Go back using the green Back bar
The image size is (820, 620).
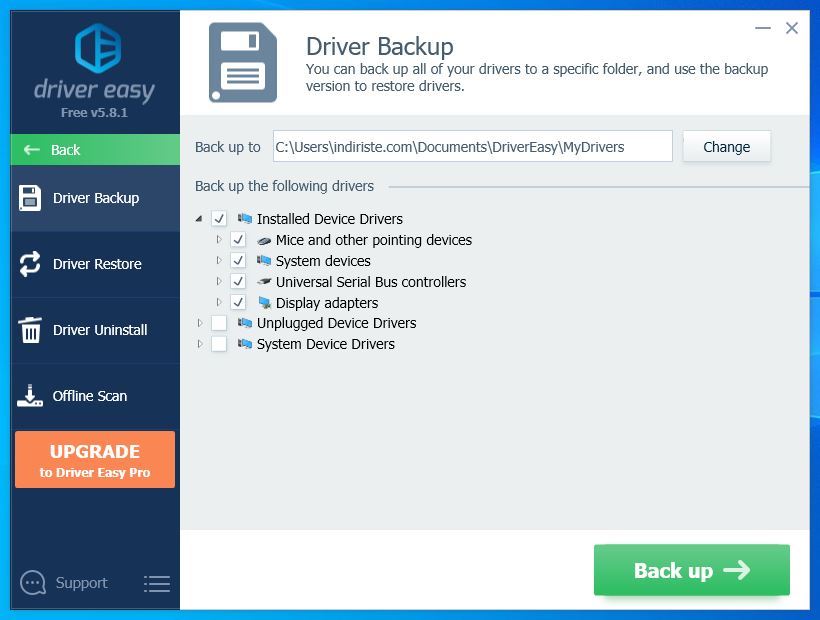point(95,150)
